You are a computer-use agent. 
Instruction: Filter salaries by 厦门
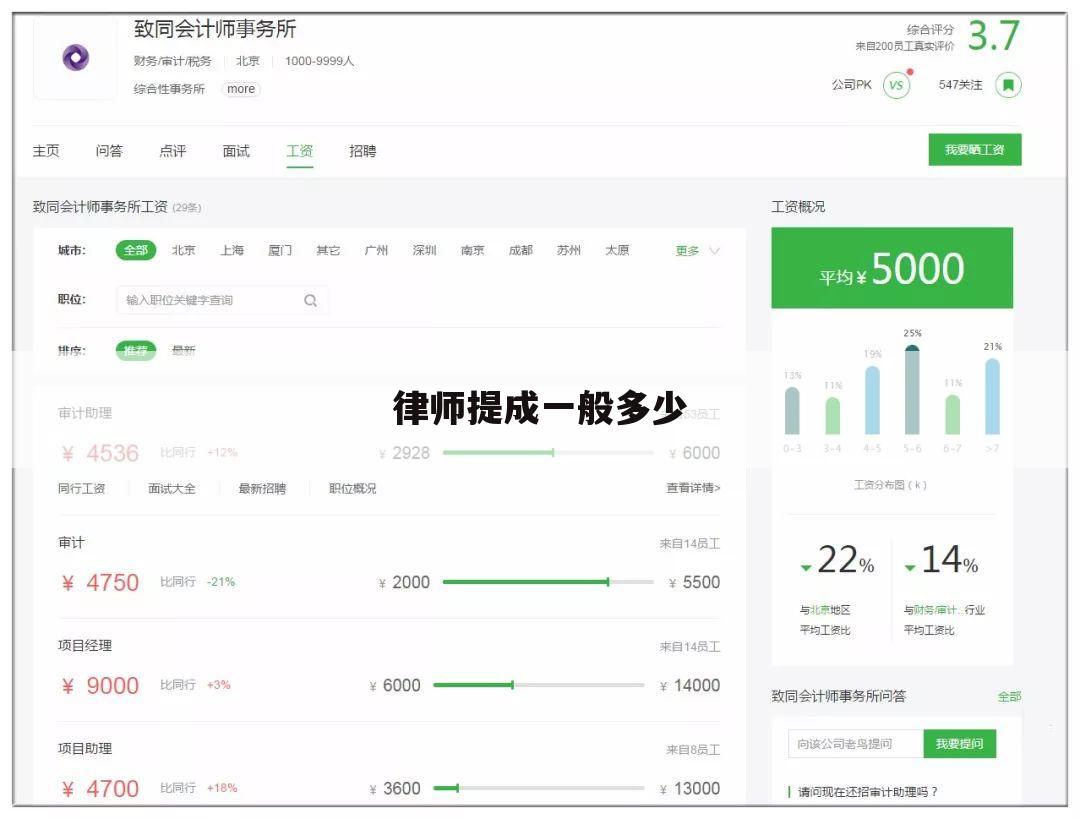280,250
